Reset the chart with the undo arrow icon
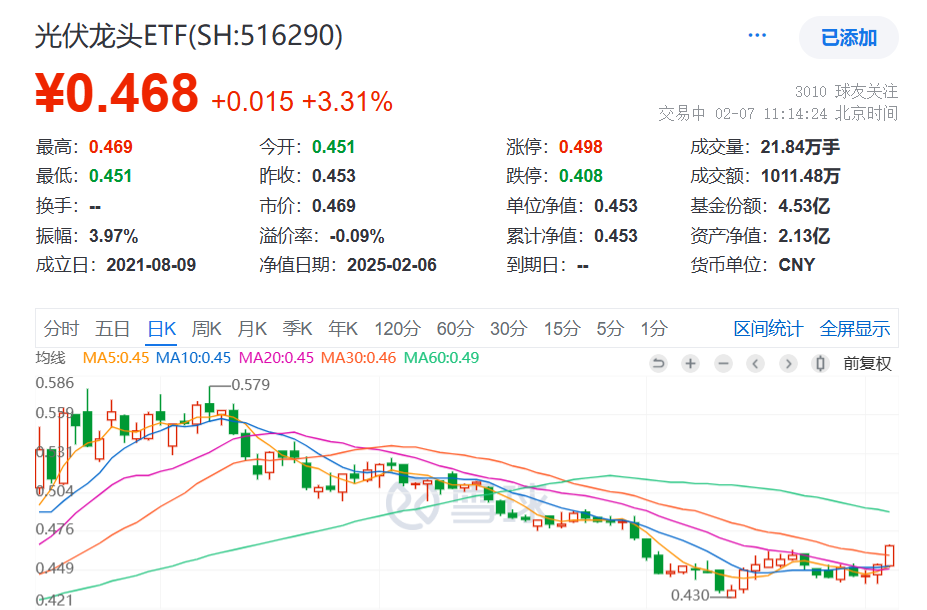The width and height of the screenshot is (927, 610). [659, 364]
